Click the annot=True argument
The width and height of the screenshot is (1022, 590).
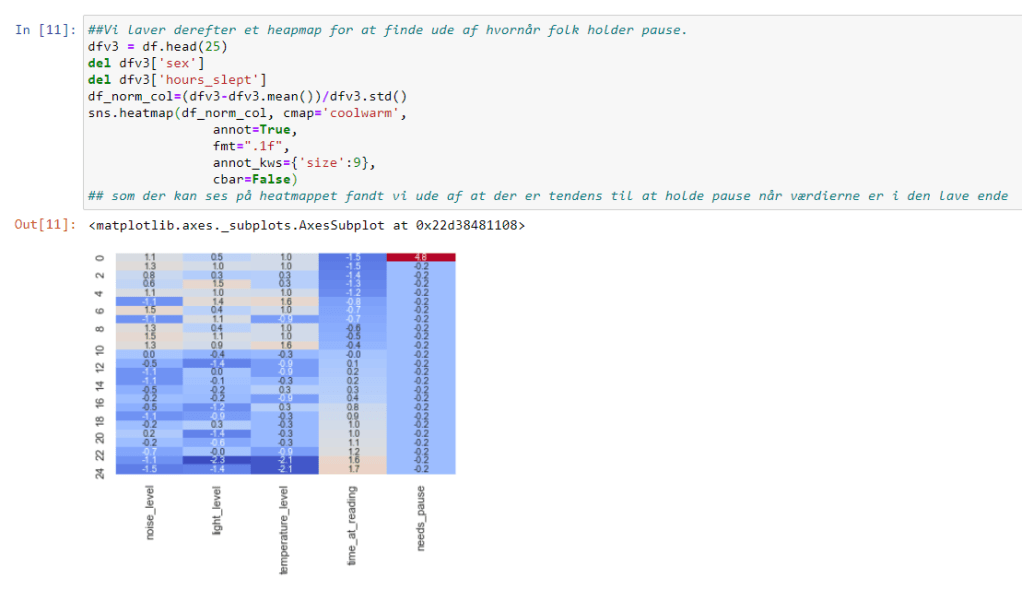pos(254,130)
